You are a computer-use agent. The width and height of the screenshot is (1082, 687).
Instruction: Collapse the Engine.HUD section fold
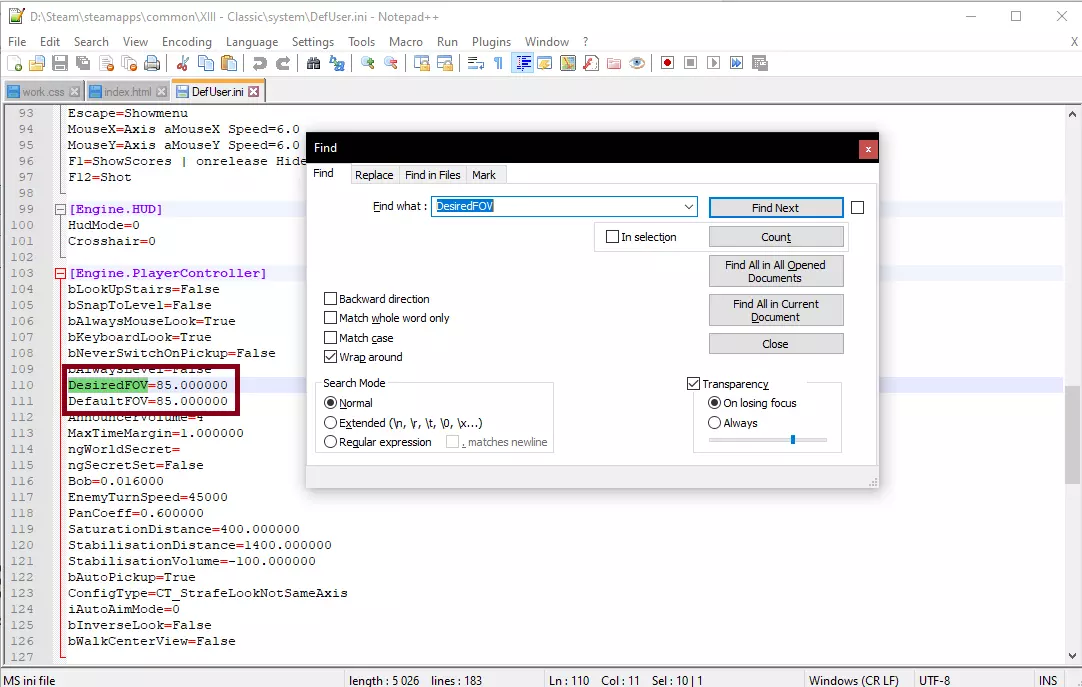tap(60, 209)
